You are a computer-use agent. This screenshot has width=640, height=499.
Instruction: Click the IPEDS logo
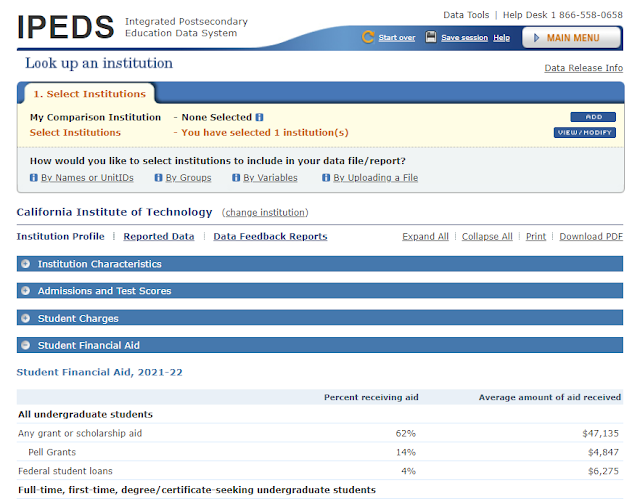tap(63, 27)
